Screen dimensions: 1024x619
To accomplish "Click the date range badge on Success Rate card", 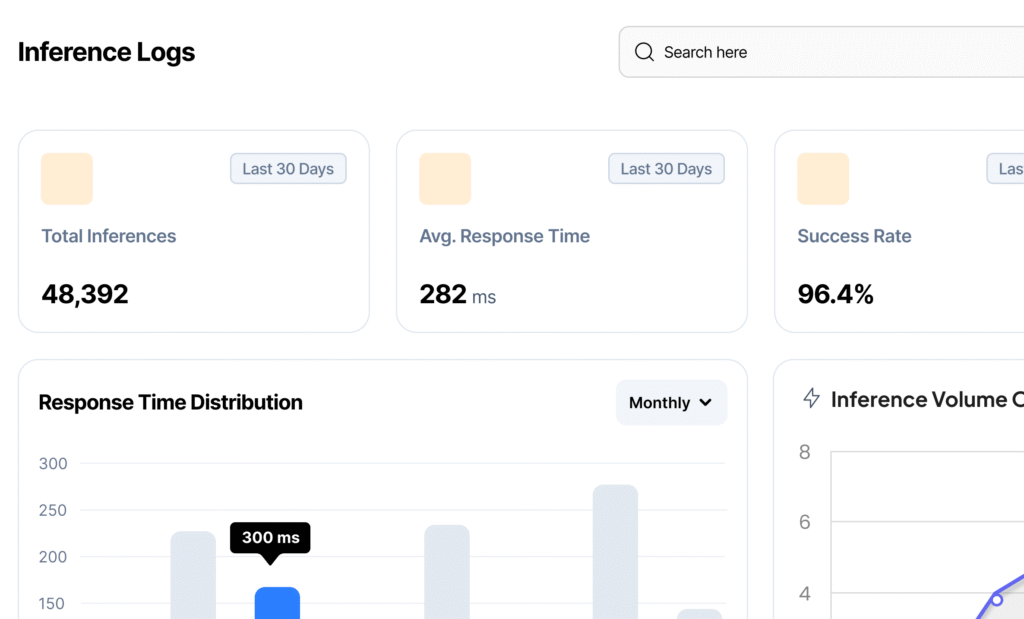I will click(1006, 169).
